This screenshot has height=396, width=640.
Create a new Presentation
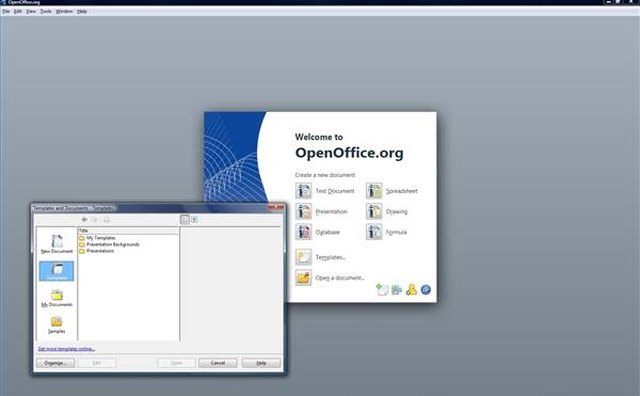(321, 211)
